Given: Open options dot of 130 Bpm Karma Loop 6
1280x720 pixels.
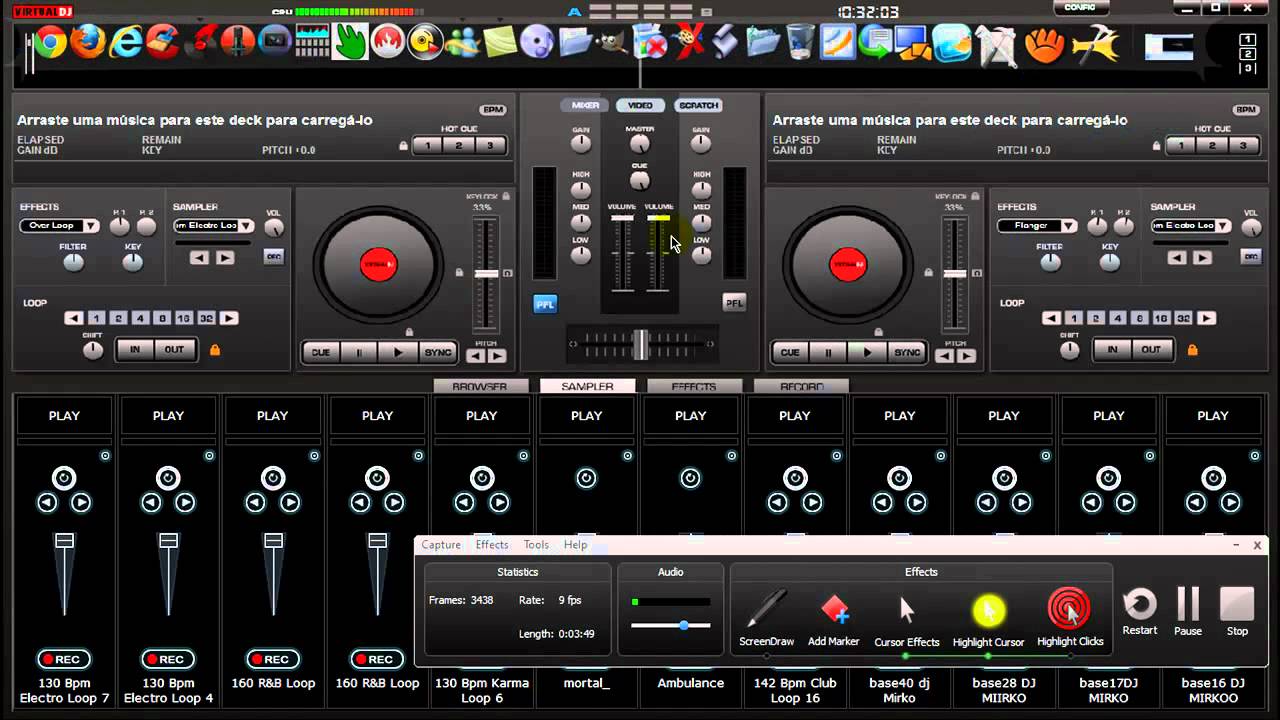Looking at the screenshot, I should click(523, 456).
